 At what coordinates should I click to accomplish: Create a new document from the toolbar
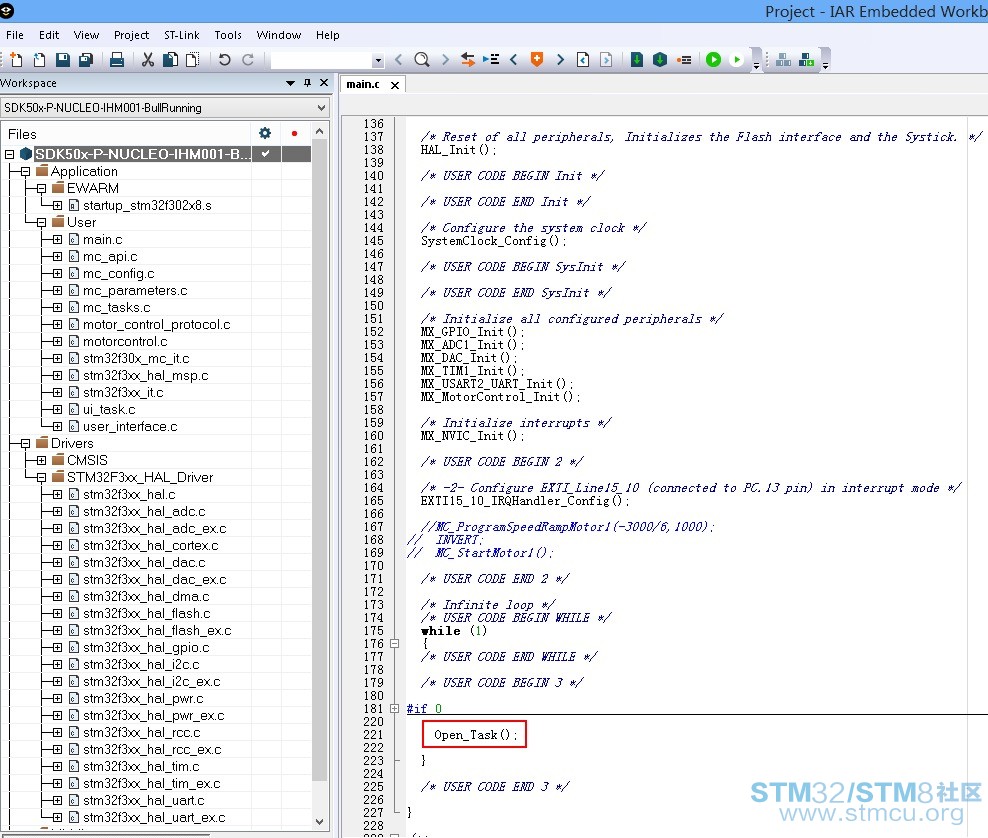click(16, 60)
